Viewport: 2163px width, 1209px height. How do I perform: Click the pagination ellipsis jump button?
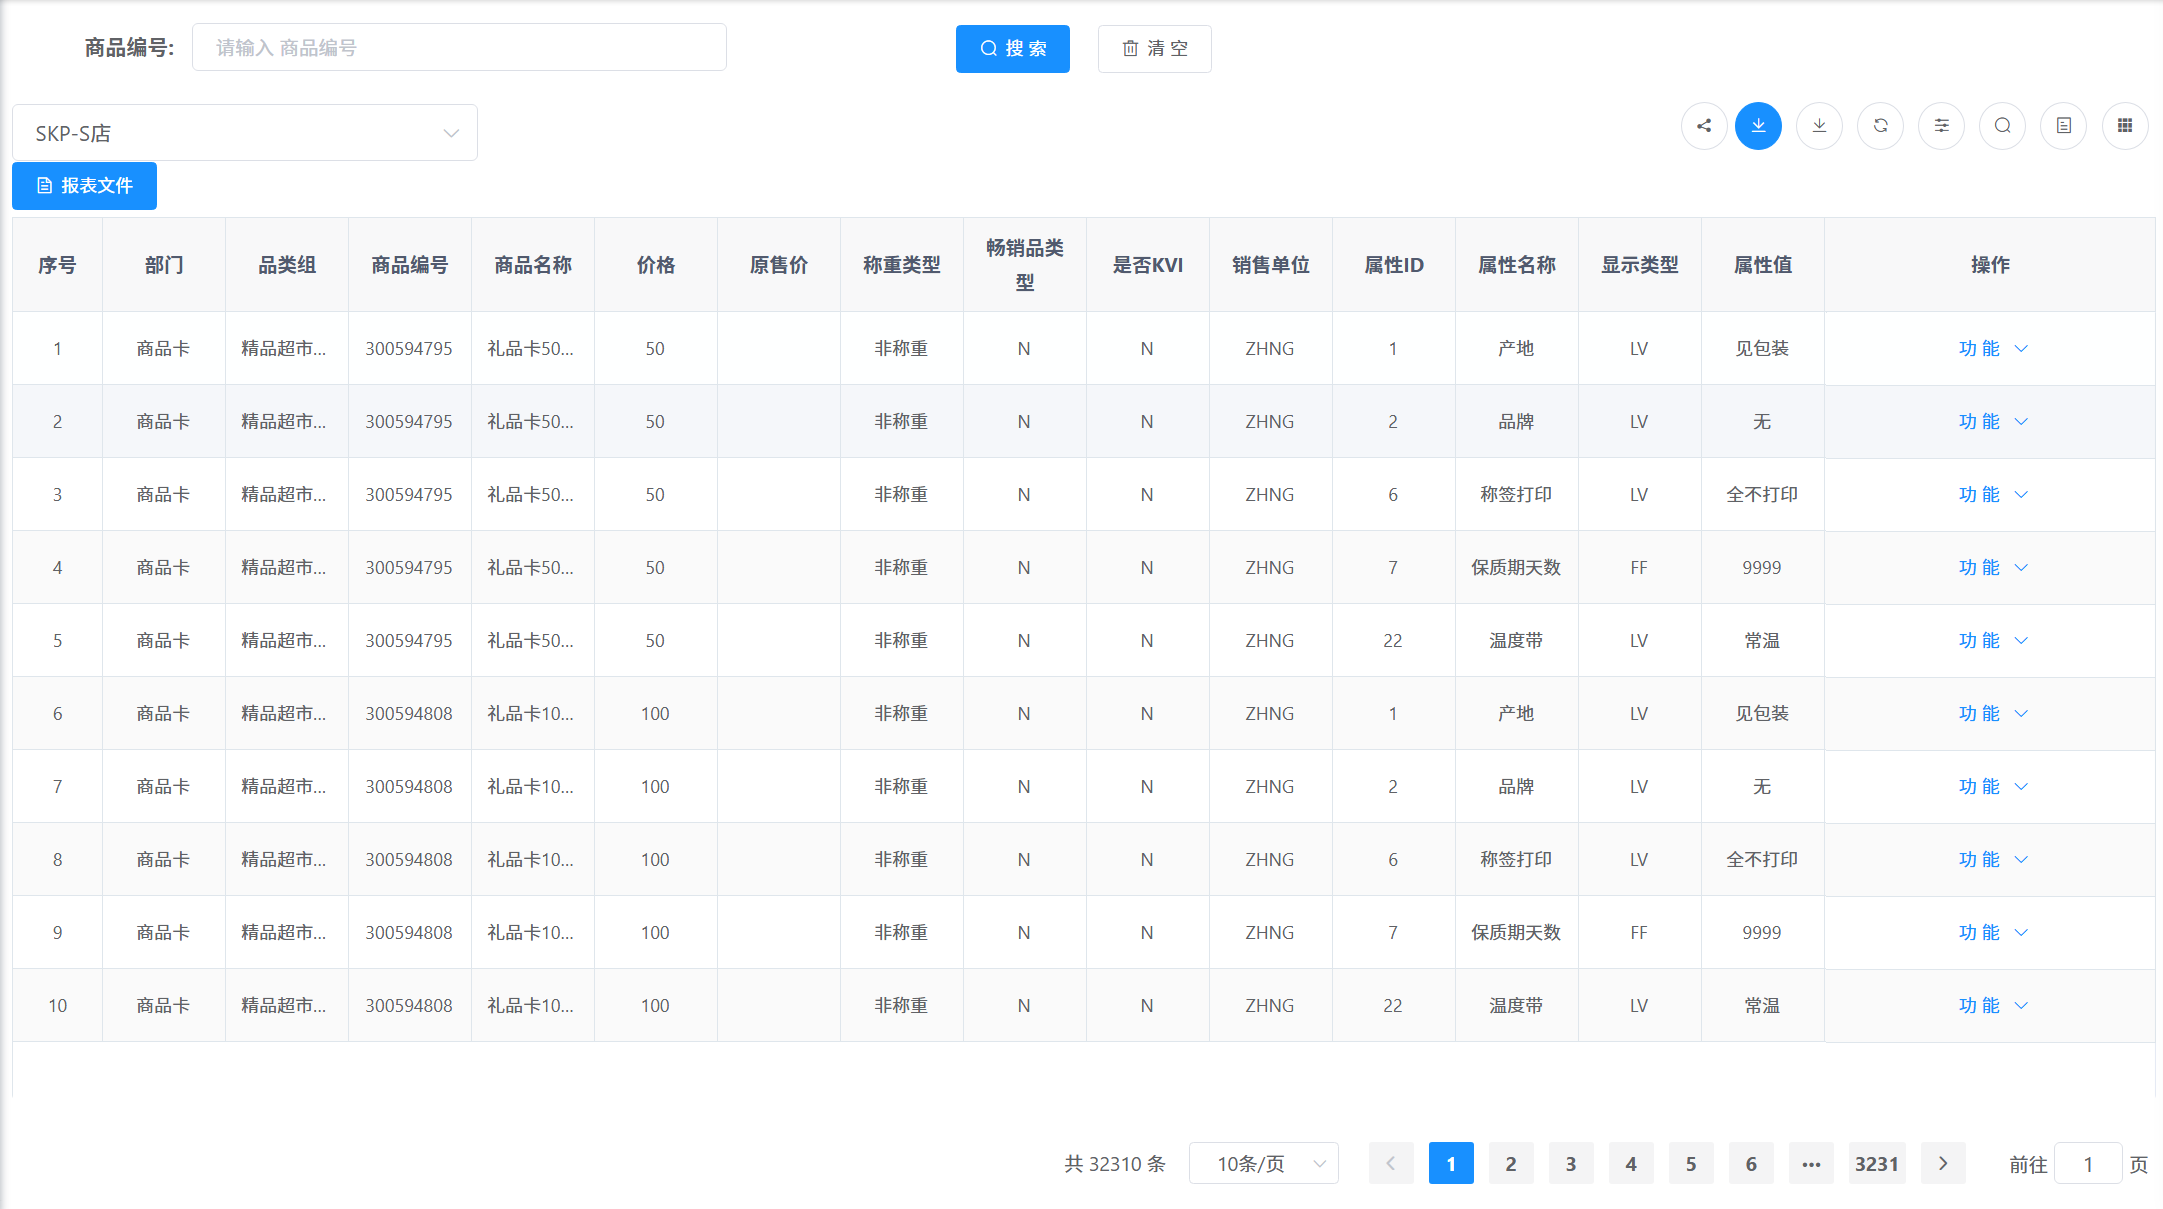click(x=1811, y=1163)
